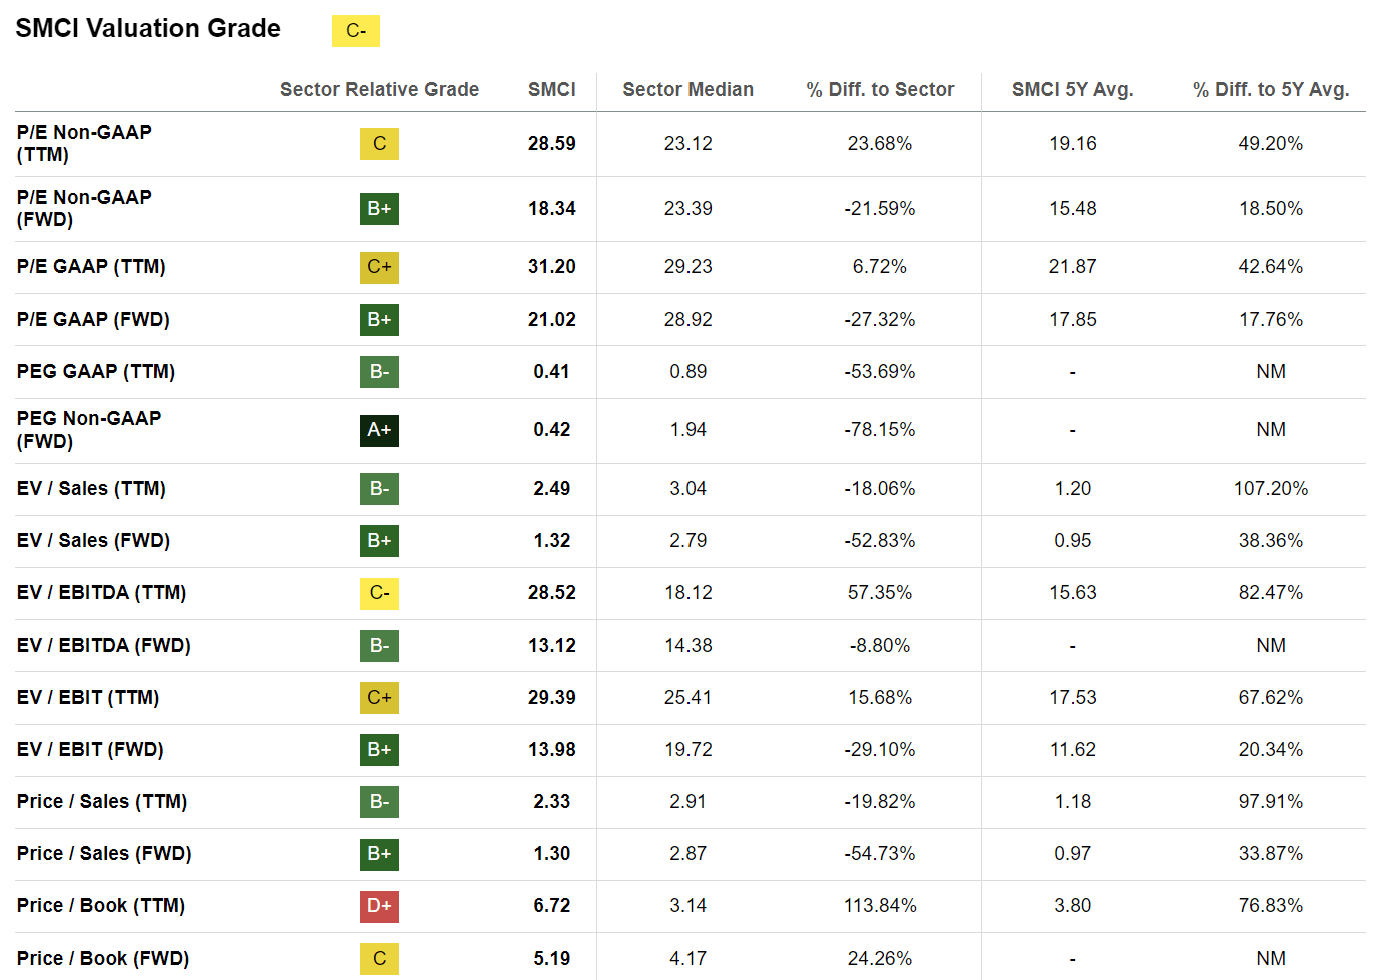This screenshot has width=1374, height=980.
Task: Click the % Diff. to Sector column header
Action: coord(880,89)
